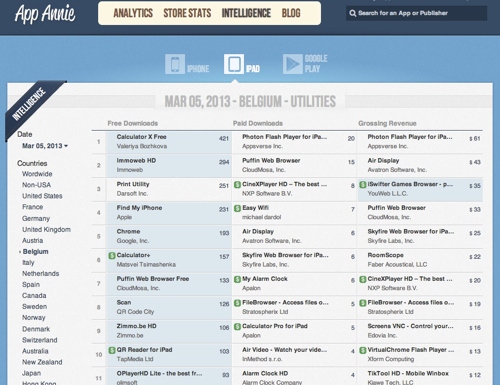Open the Blog menu item

coord(291,13)
